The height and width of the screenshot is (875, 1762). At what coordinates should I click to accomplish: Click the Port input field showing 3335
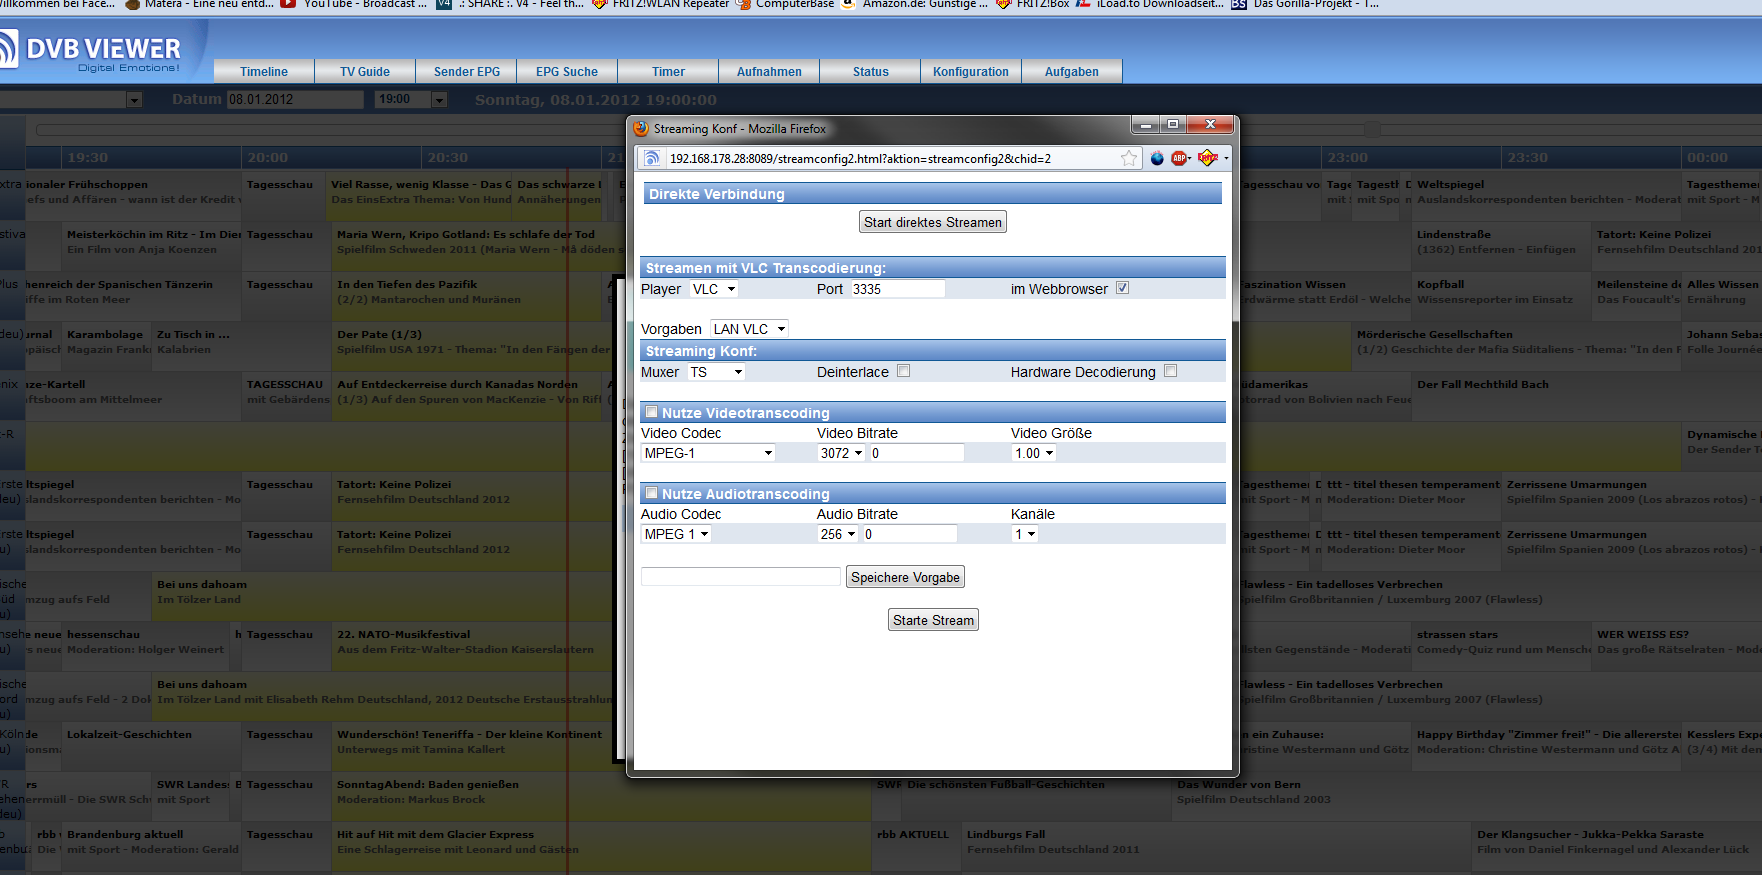point(897,289)
